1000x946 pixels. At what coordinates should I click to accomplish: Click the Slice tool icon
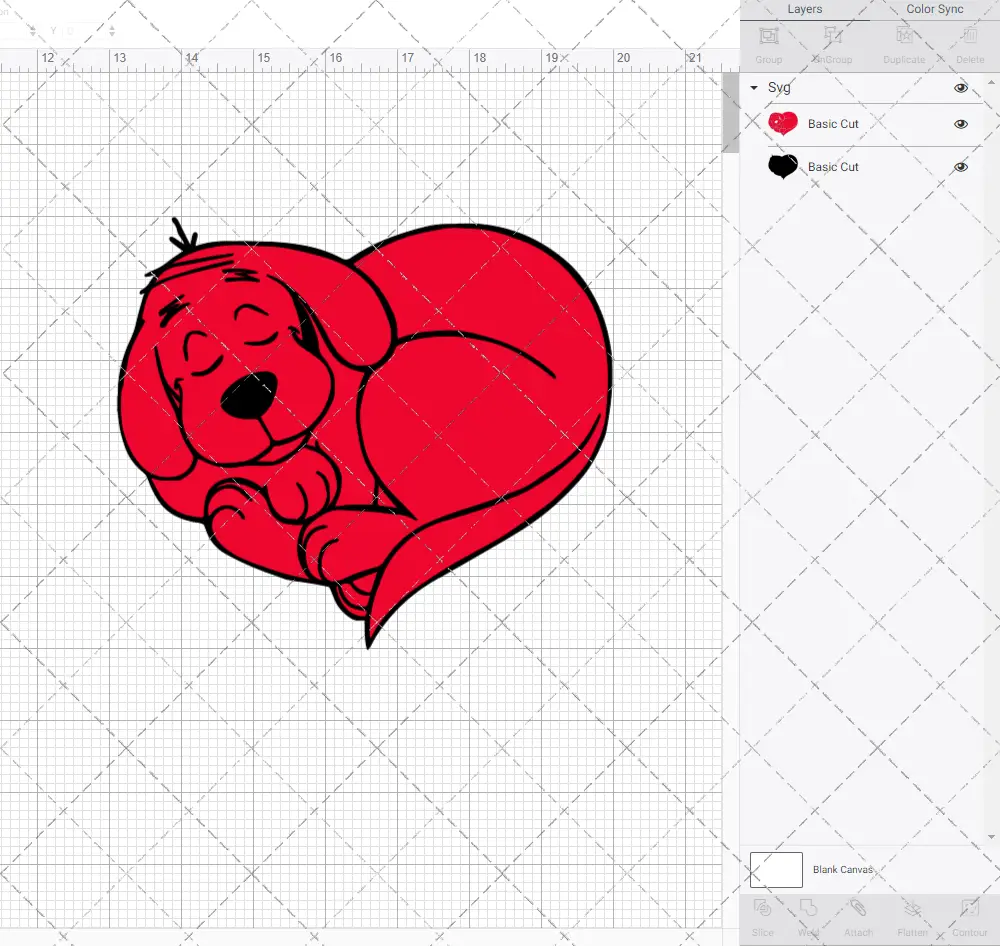click(x=762, y=908)
